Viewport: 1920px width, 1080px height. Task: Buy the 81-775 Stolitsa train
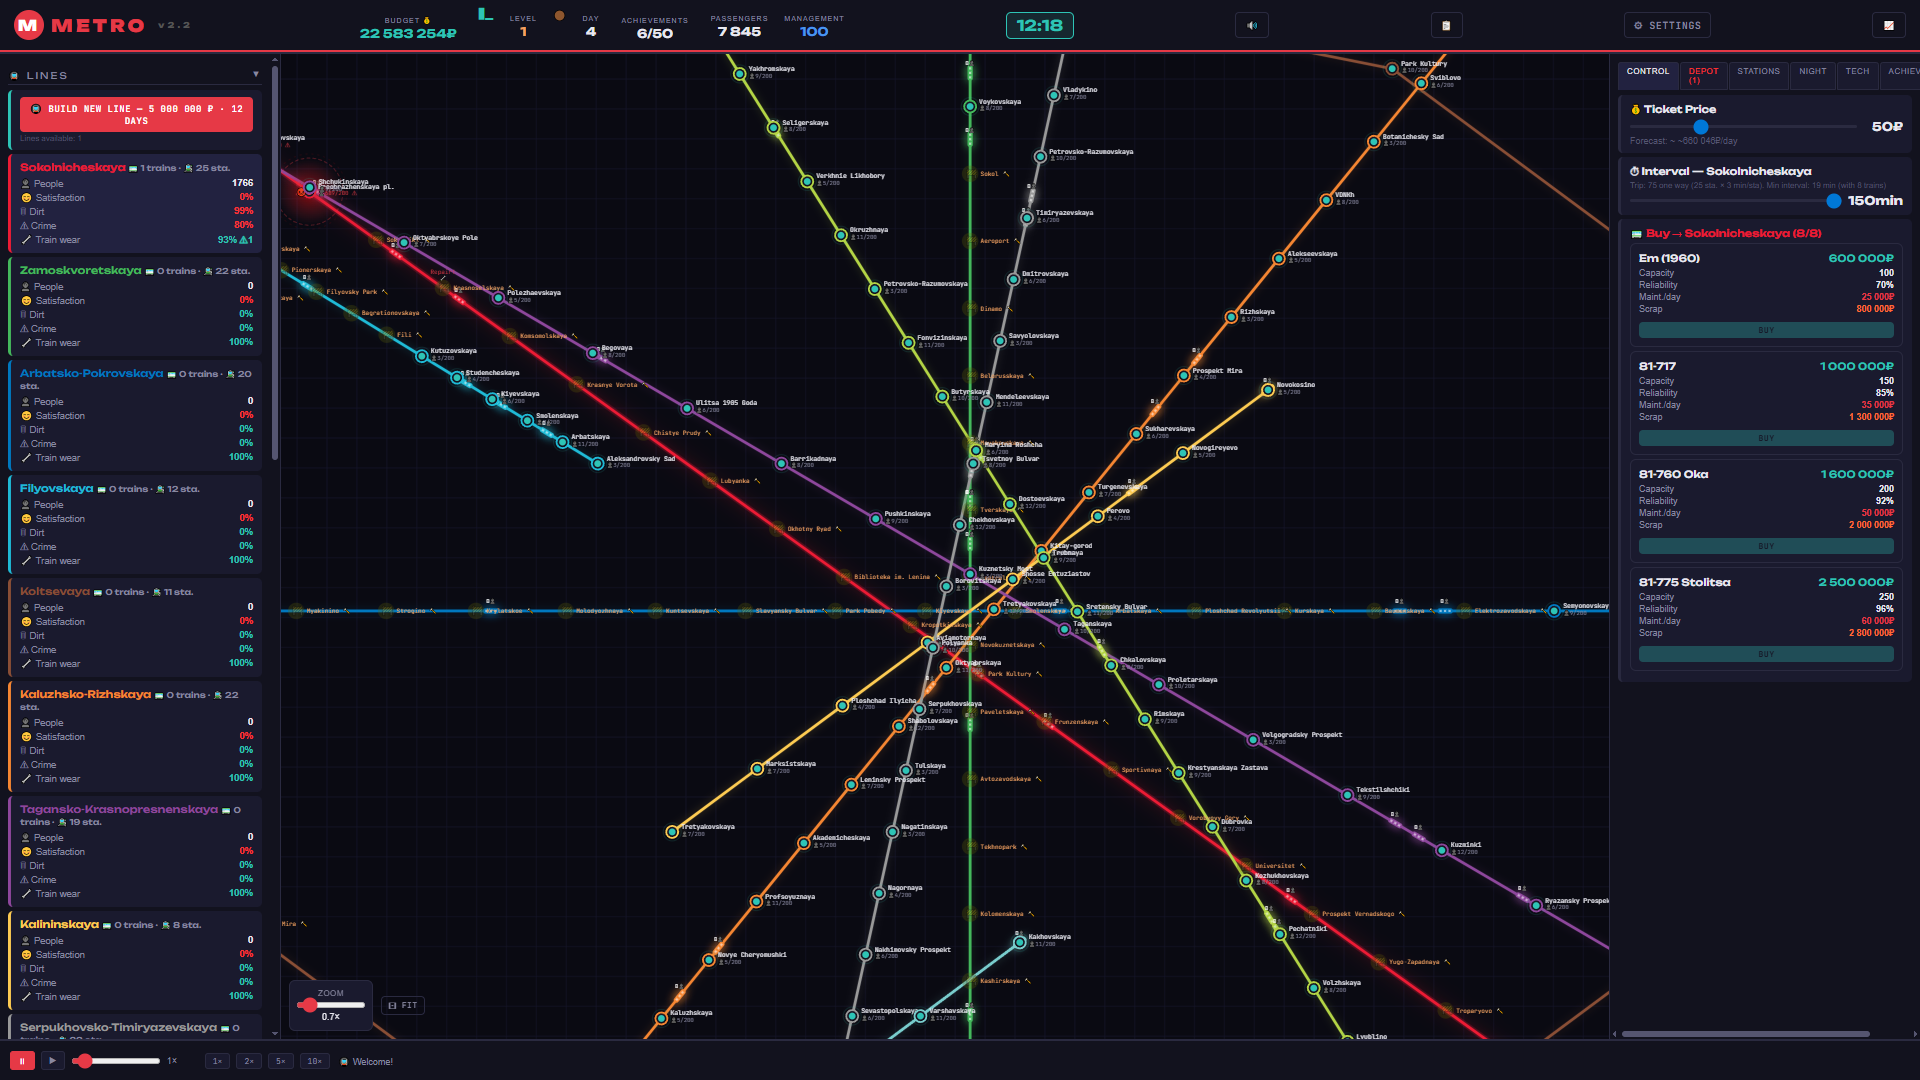tap(1766, 654)
